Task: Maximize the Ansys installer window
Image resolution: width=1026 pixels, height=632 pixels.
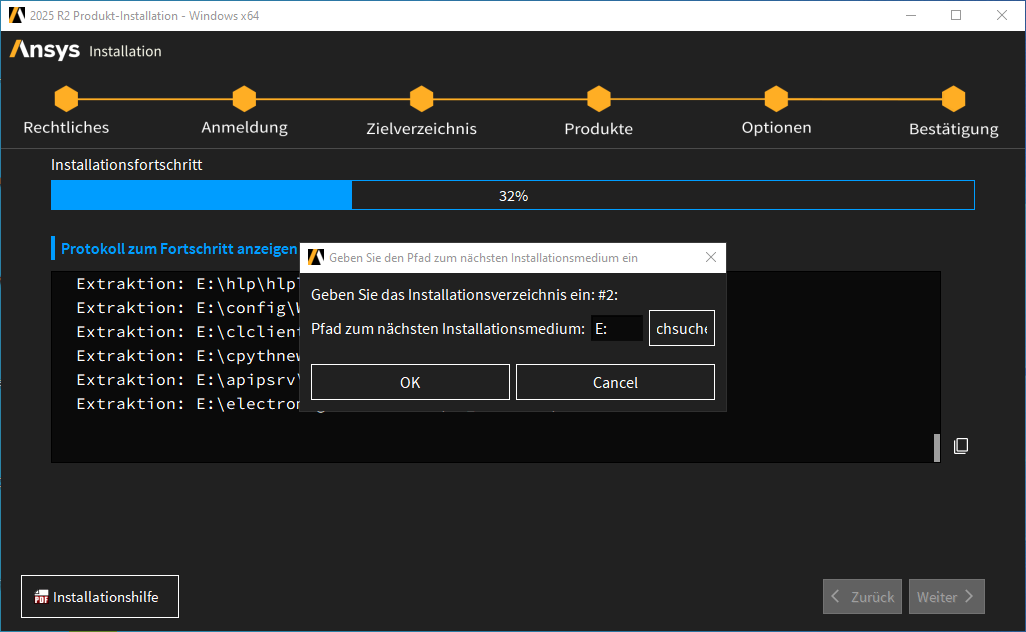Action: [956, 15]
